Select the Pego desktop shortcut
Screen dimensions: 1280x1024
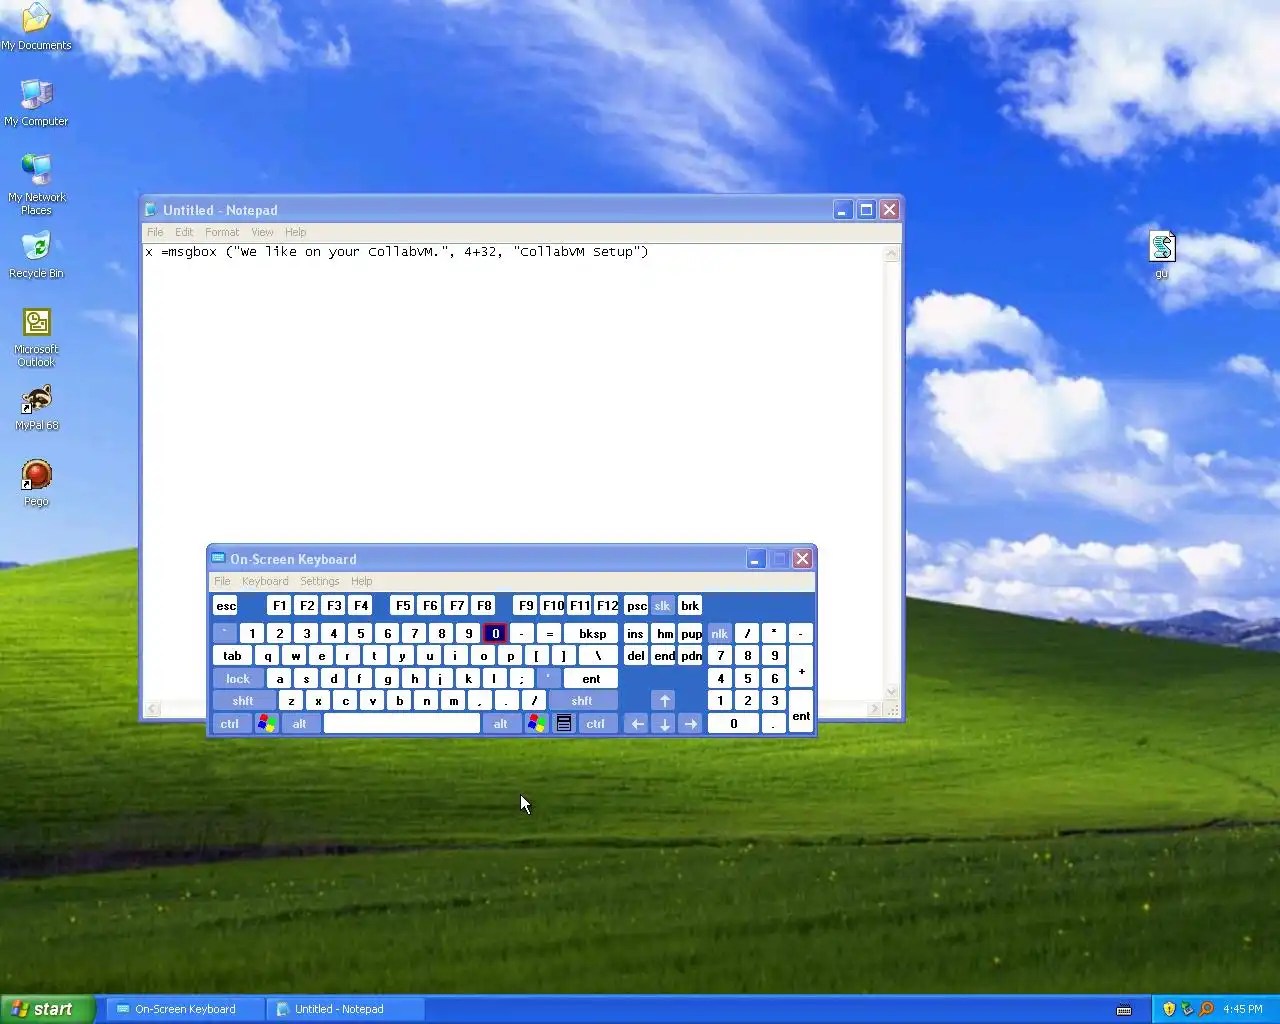(x=36, y=483)
